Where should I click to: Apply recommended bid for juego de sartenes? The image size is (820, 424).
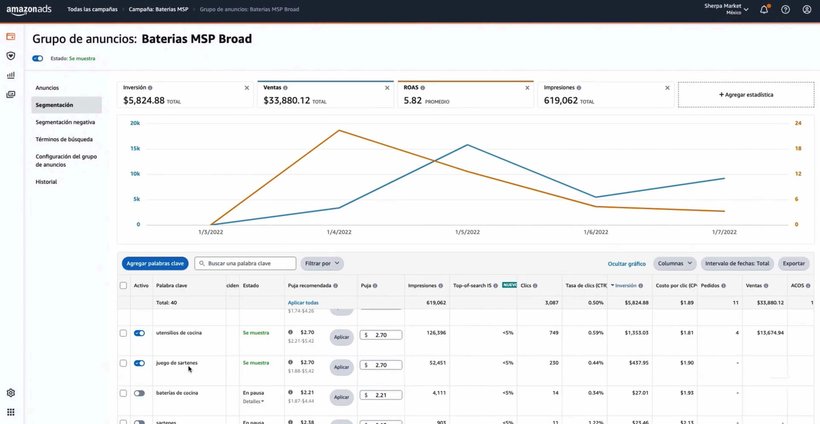(x=341, y=367)
